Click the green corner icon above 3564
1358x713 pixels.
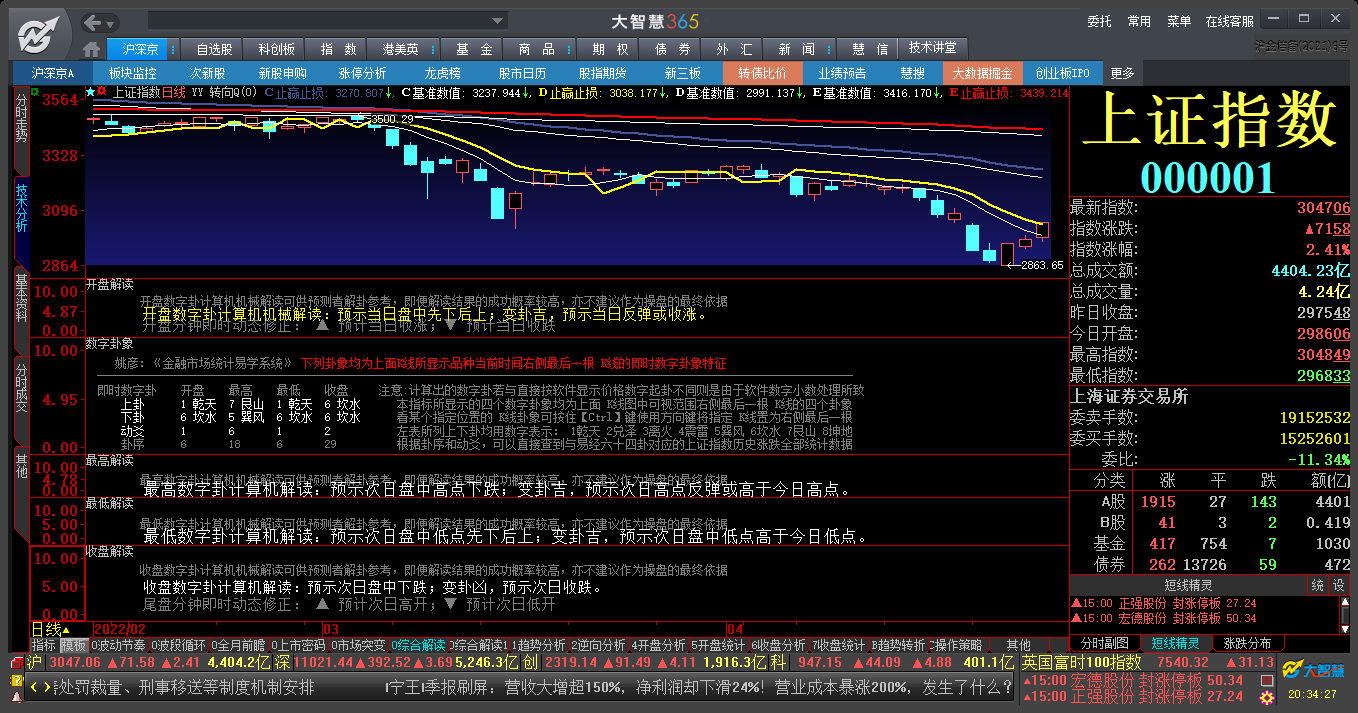tap(35, 92)
